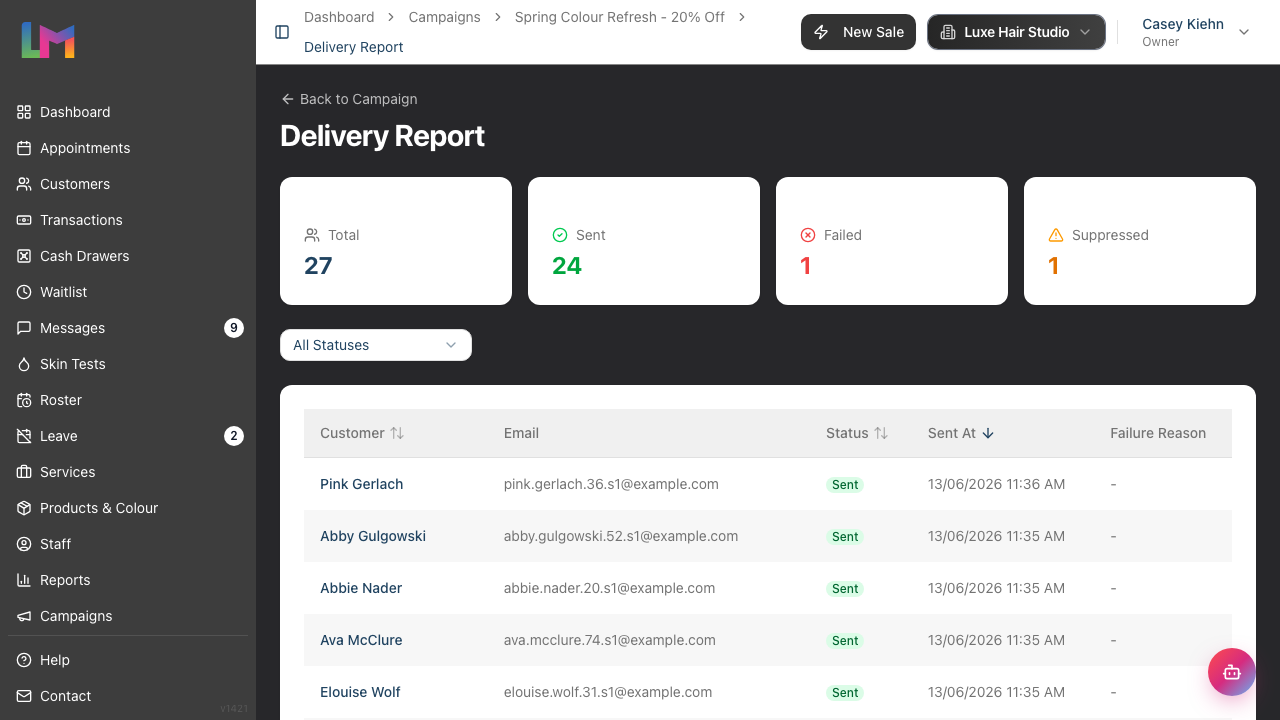The width and height of the screenshot is (1280, 720).
Task: Click the Messages unread badge showing 9
Action: [x=234, y=328]
